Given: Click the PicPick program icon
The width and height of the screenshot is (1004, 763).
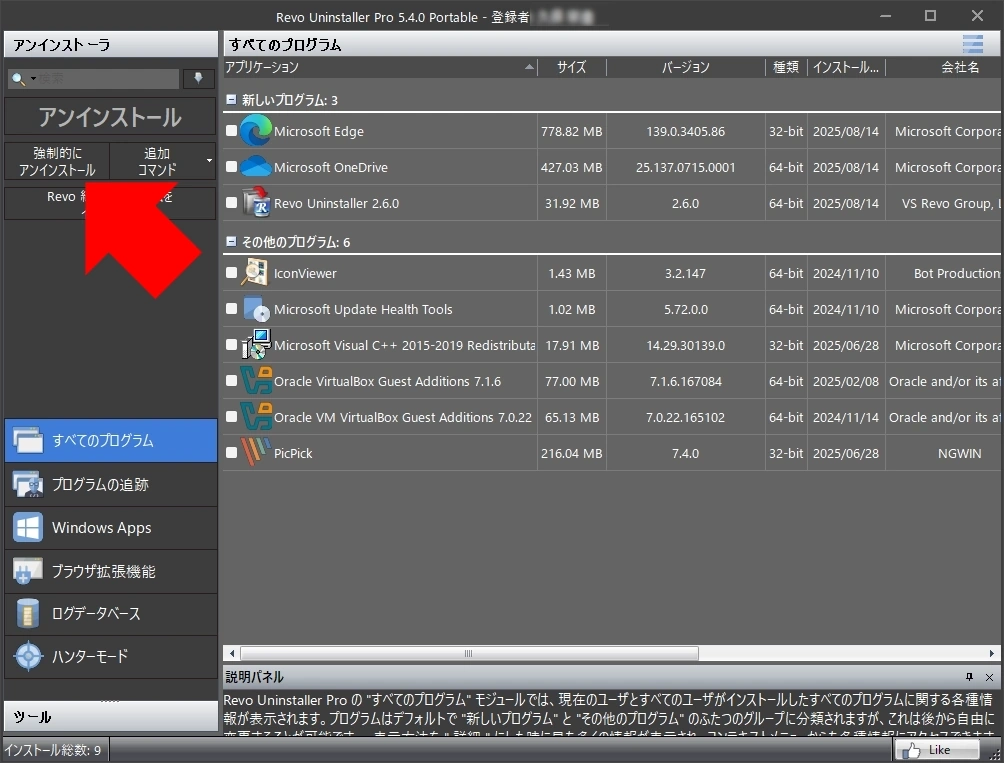Looking at the screenshot, I should point(255,452).
